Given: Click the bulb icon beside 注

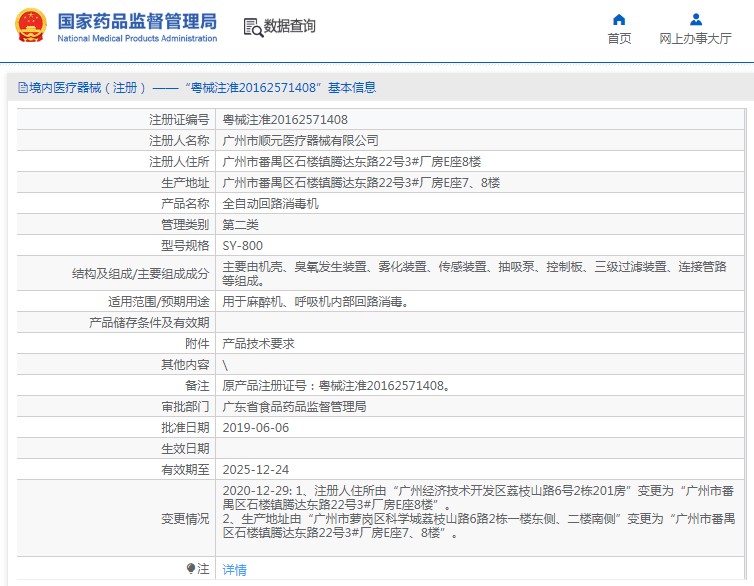Looking at the screenshot, I should pyautogui.click(x=191, y=568).
